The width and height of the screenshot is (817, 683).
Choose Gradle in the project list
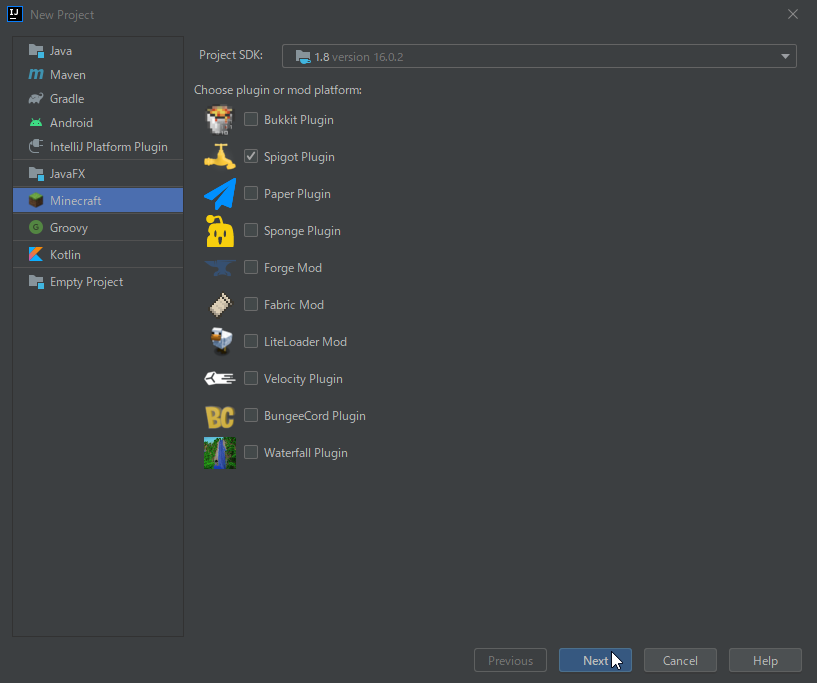(98, 98)
